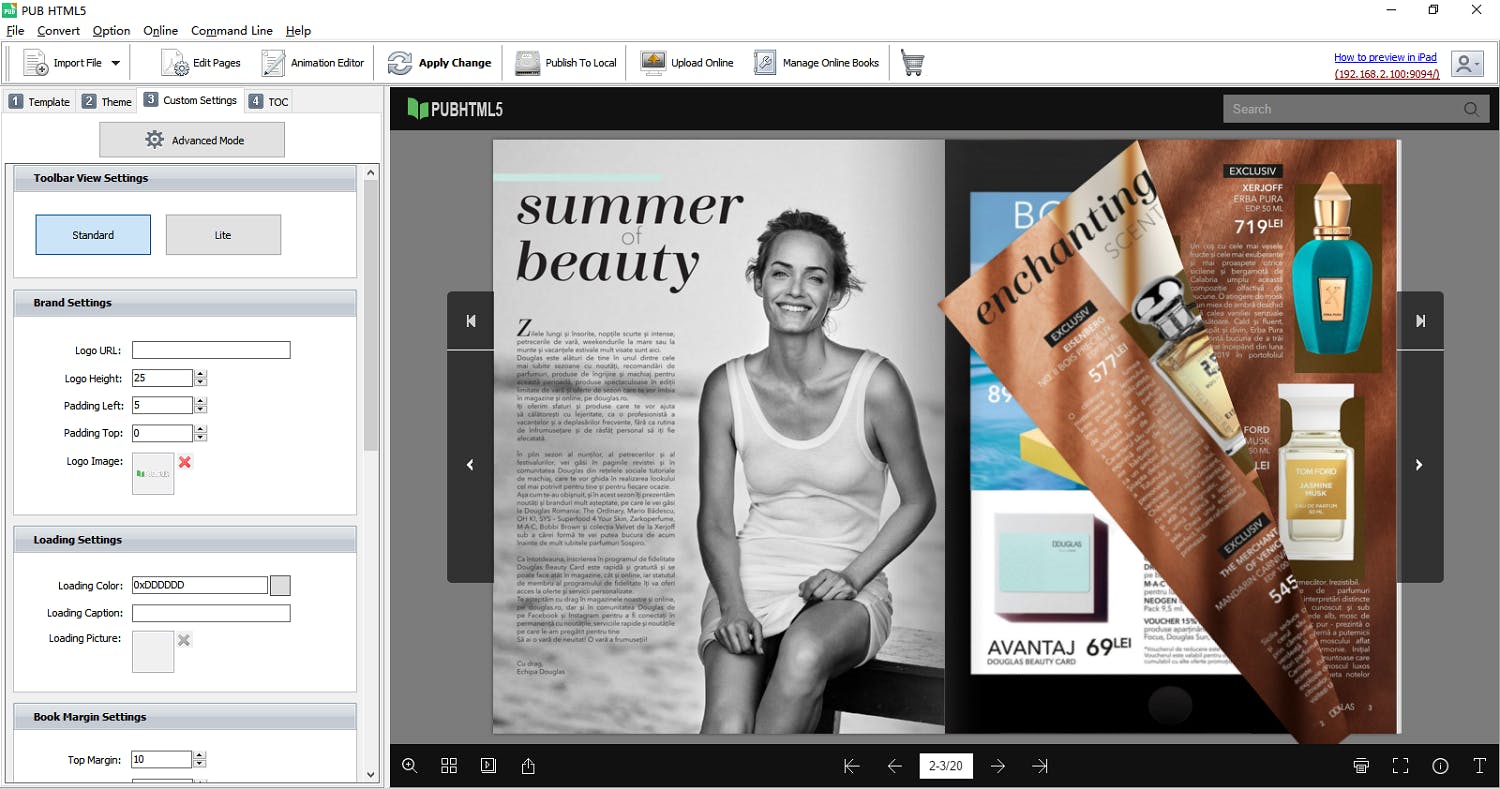This screenshot has height=789, width=1500.
Task: Click the Top Margin value field
Action: click(162, 759)
